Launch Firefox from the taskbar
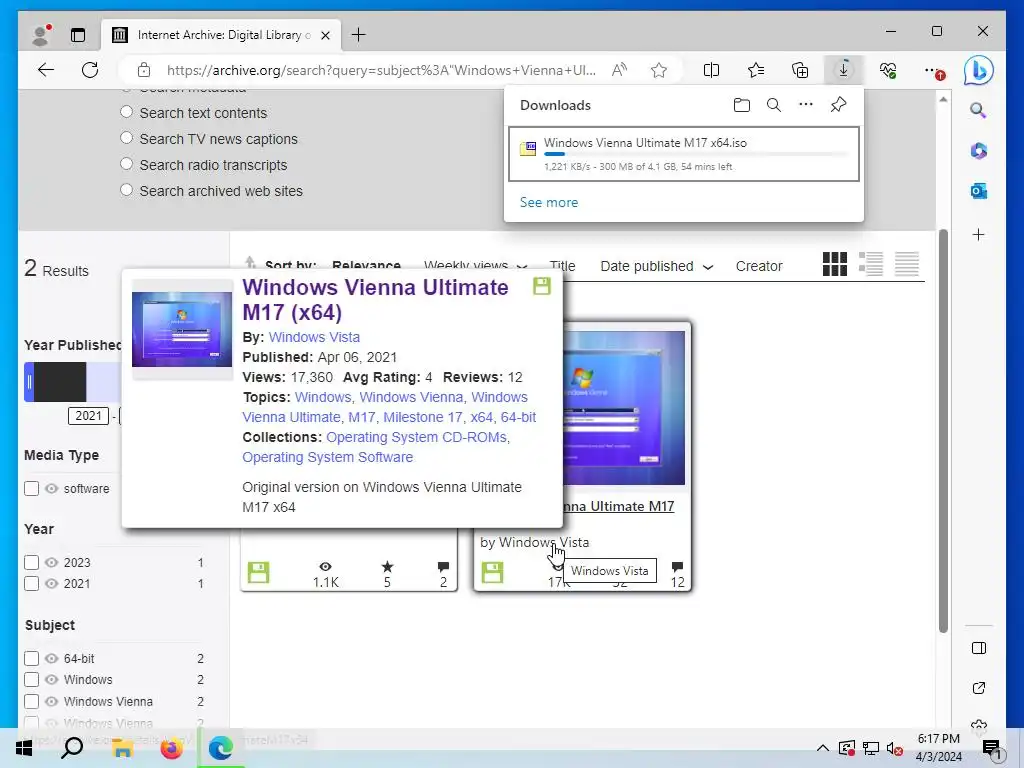The width and height of the screenshot is (1024, 768). [172, 747]
